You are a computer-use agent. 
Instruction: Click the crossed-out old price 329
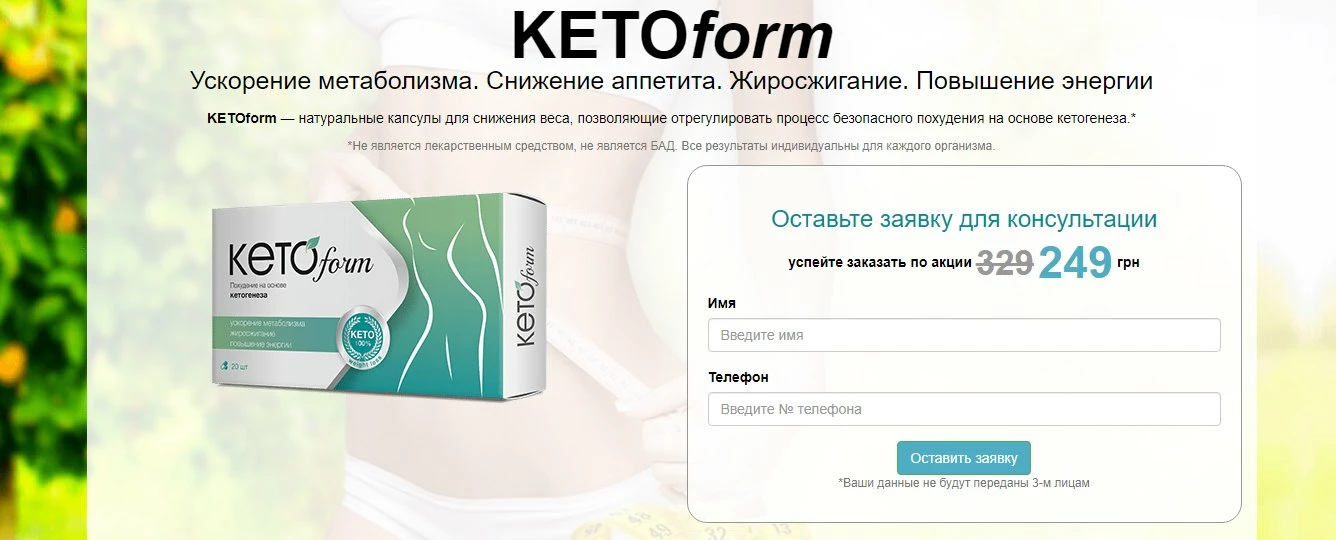pyautogui.click(x=1005, y=263)
